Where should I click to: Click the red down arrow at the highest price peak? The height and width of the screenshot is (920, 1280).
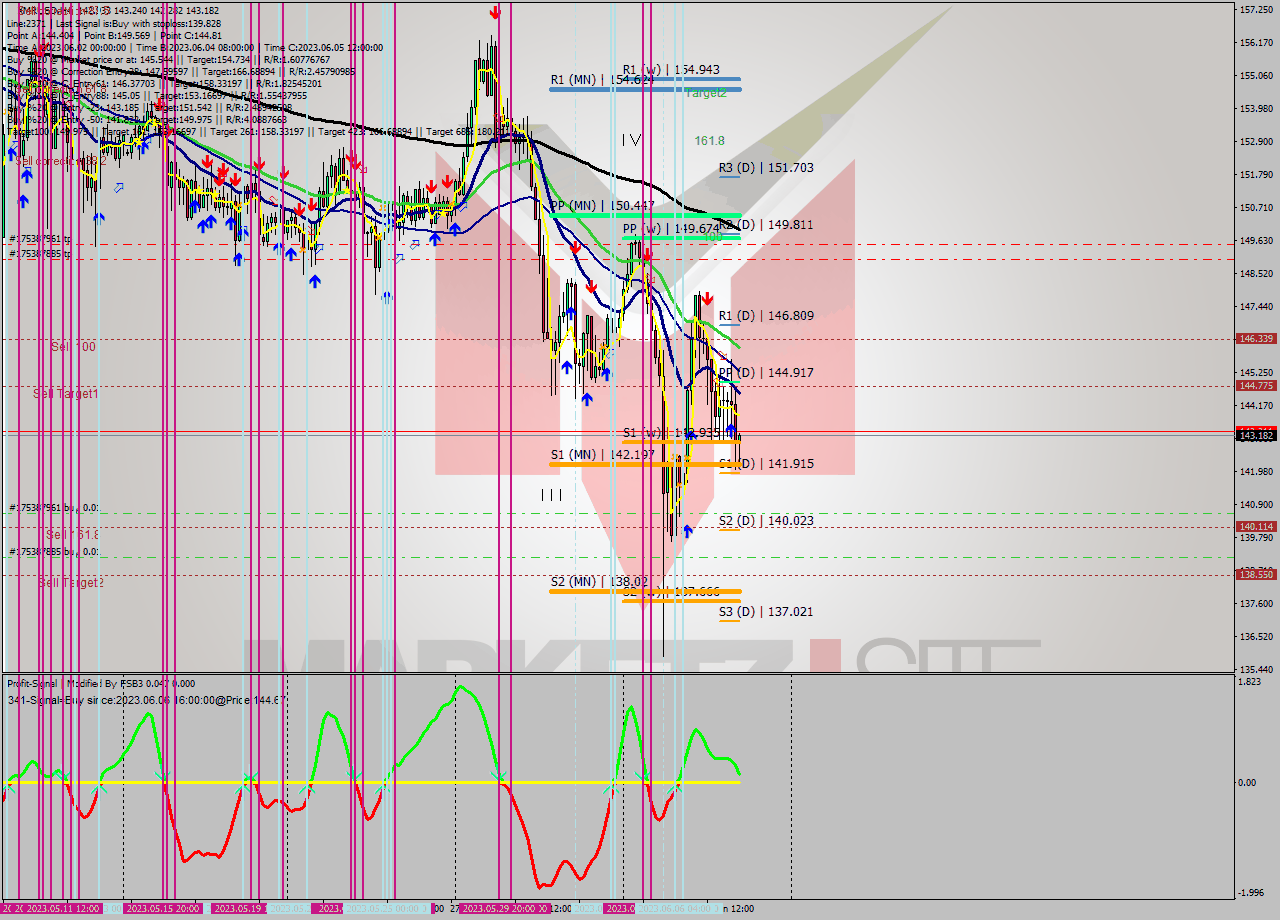[494, 13]
